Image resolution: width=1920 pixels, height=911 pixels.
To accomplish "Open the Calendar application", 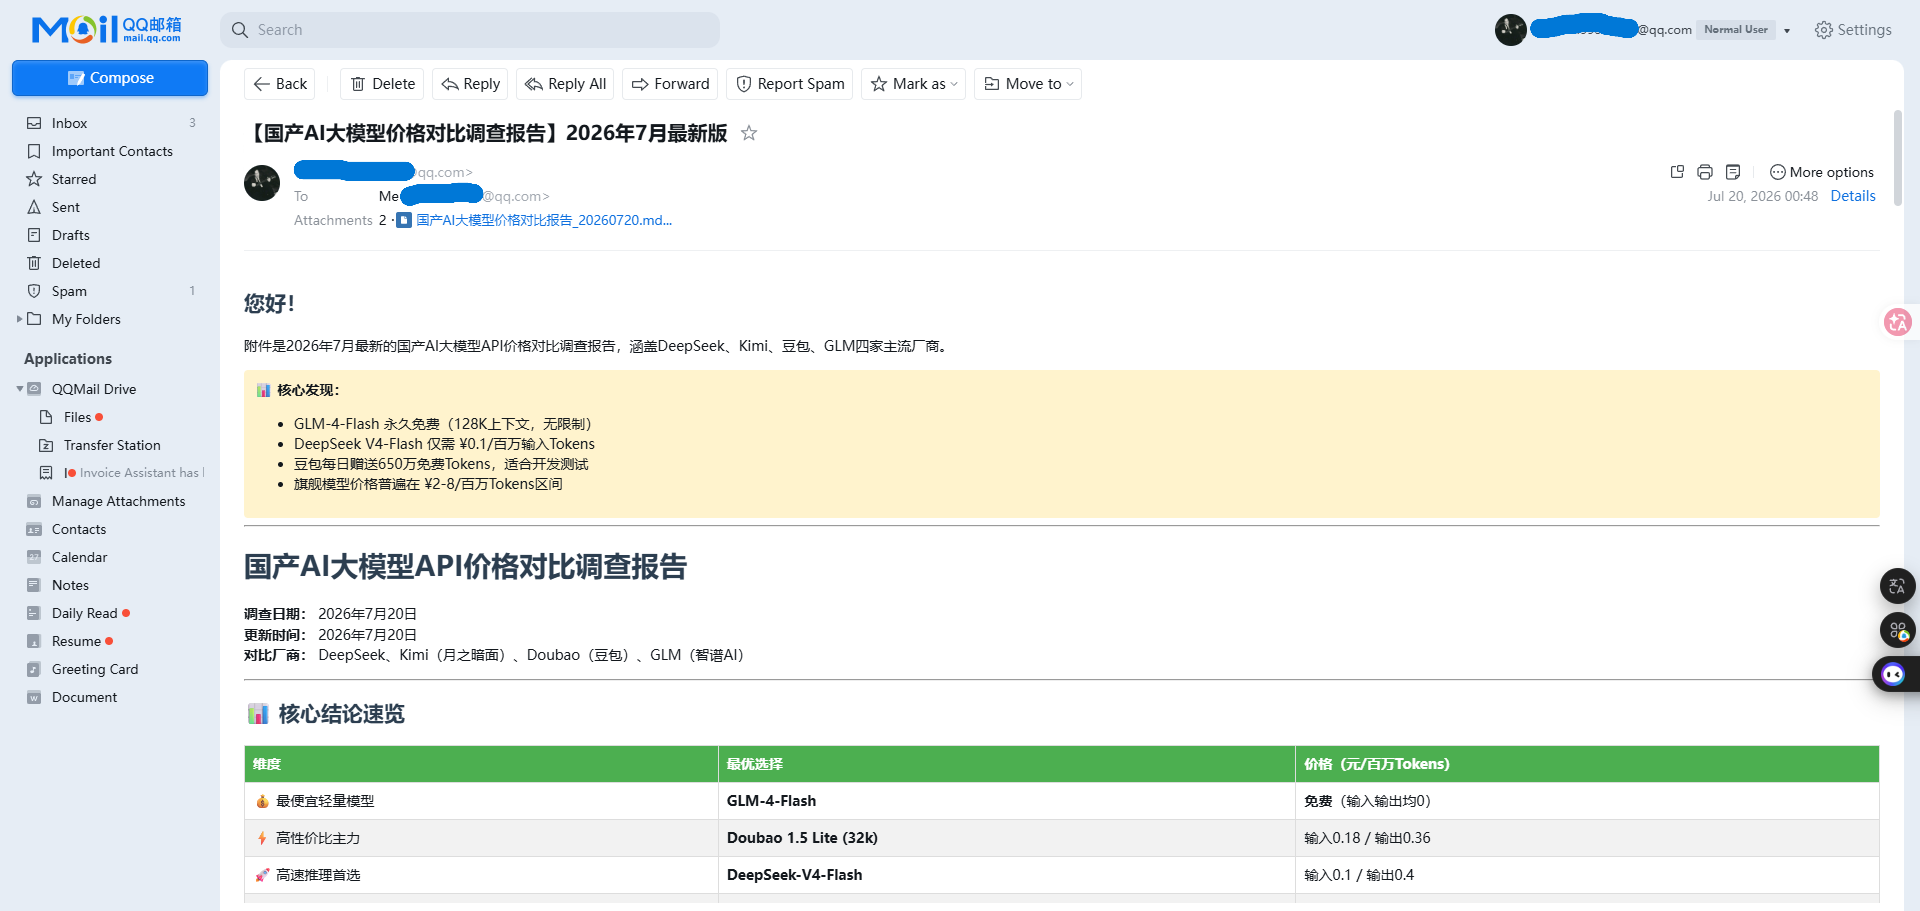I will pos(110,557).
